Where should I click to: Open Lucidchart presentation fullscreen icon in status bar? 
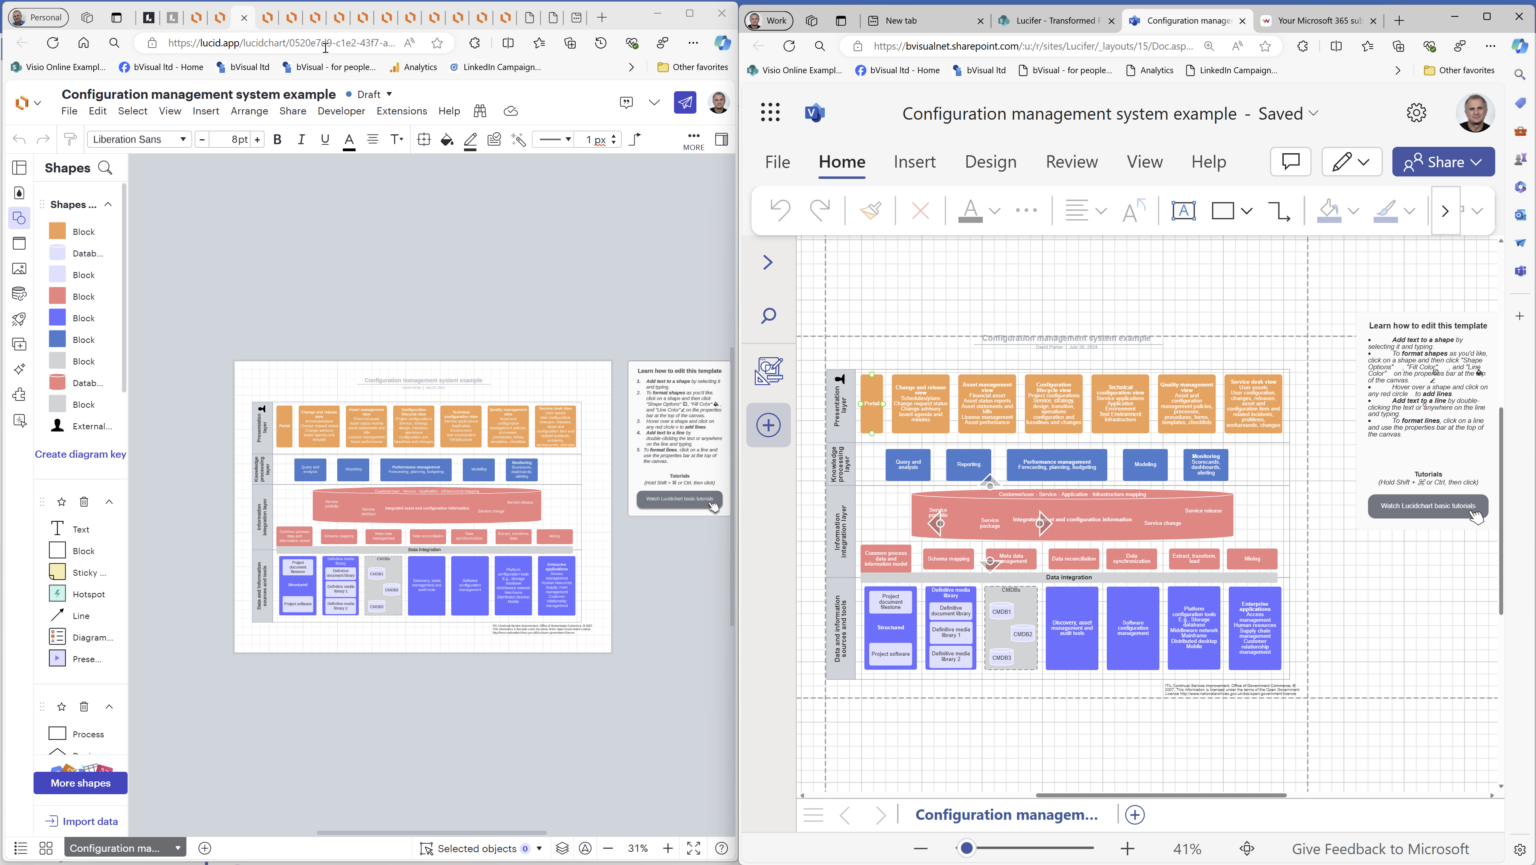(694, 848)
